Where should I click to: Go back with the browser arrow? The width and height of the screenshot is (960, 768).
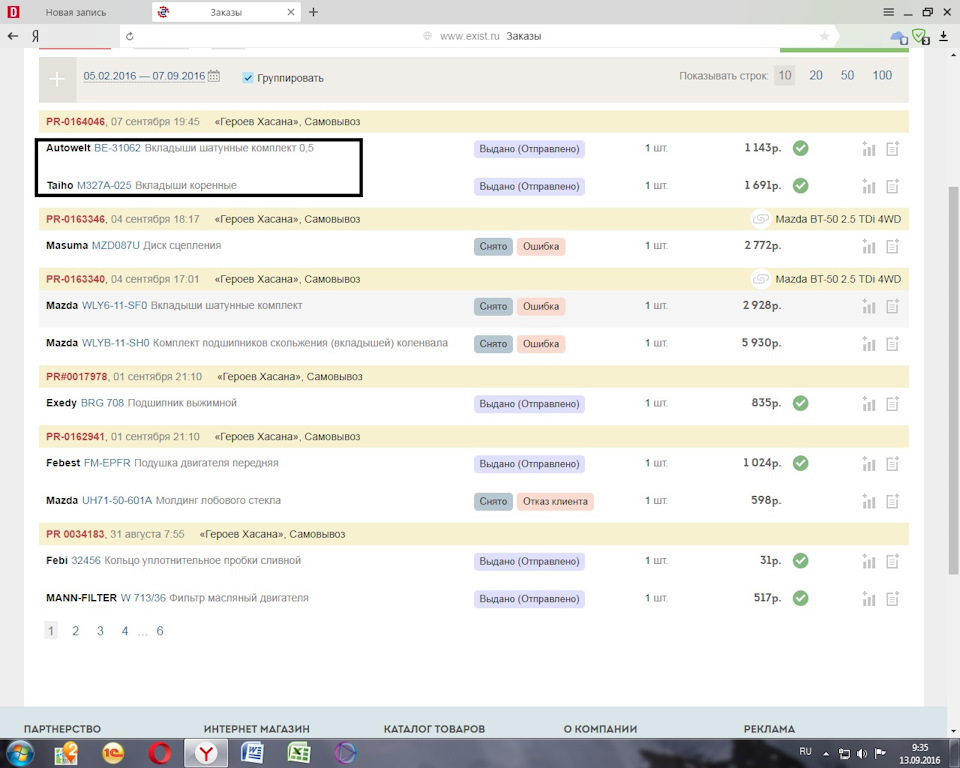(13, 36)
